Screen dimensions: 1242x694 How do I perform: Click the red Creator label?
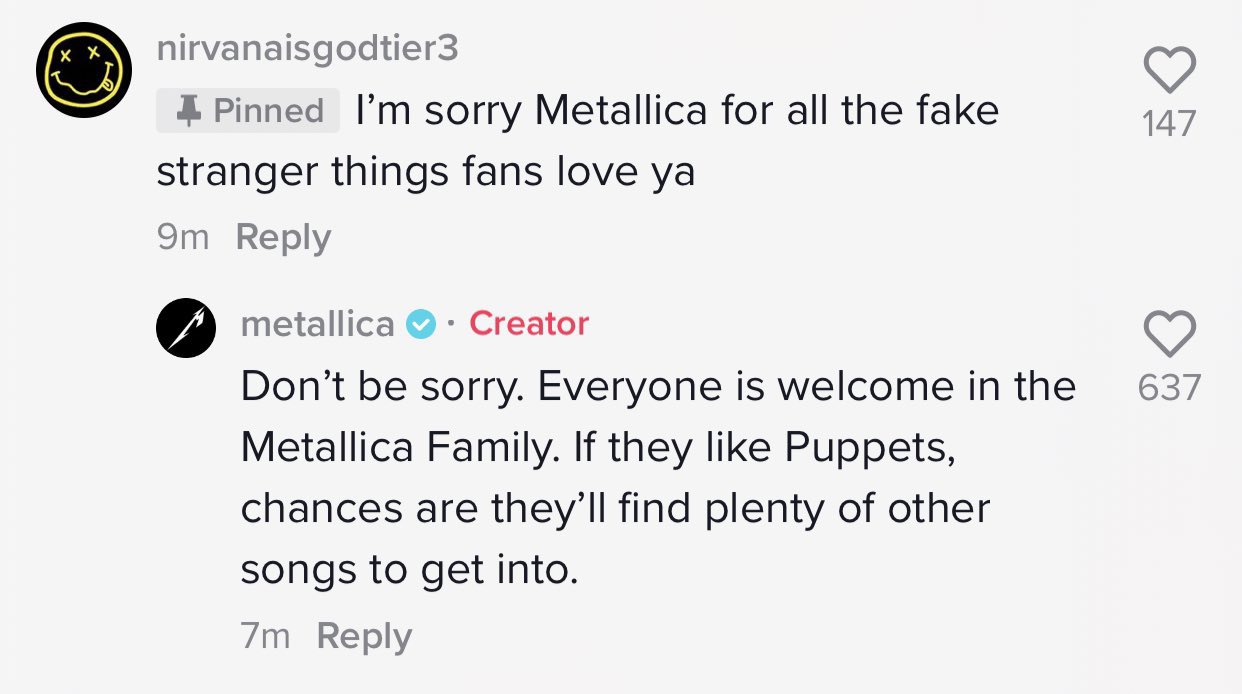[x=529, y=324]
